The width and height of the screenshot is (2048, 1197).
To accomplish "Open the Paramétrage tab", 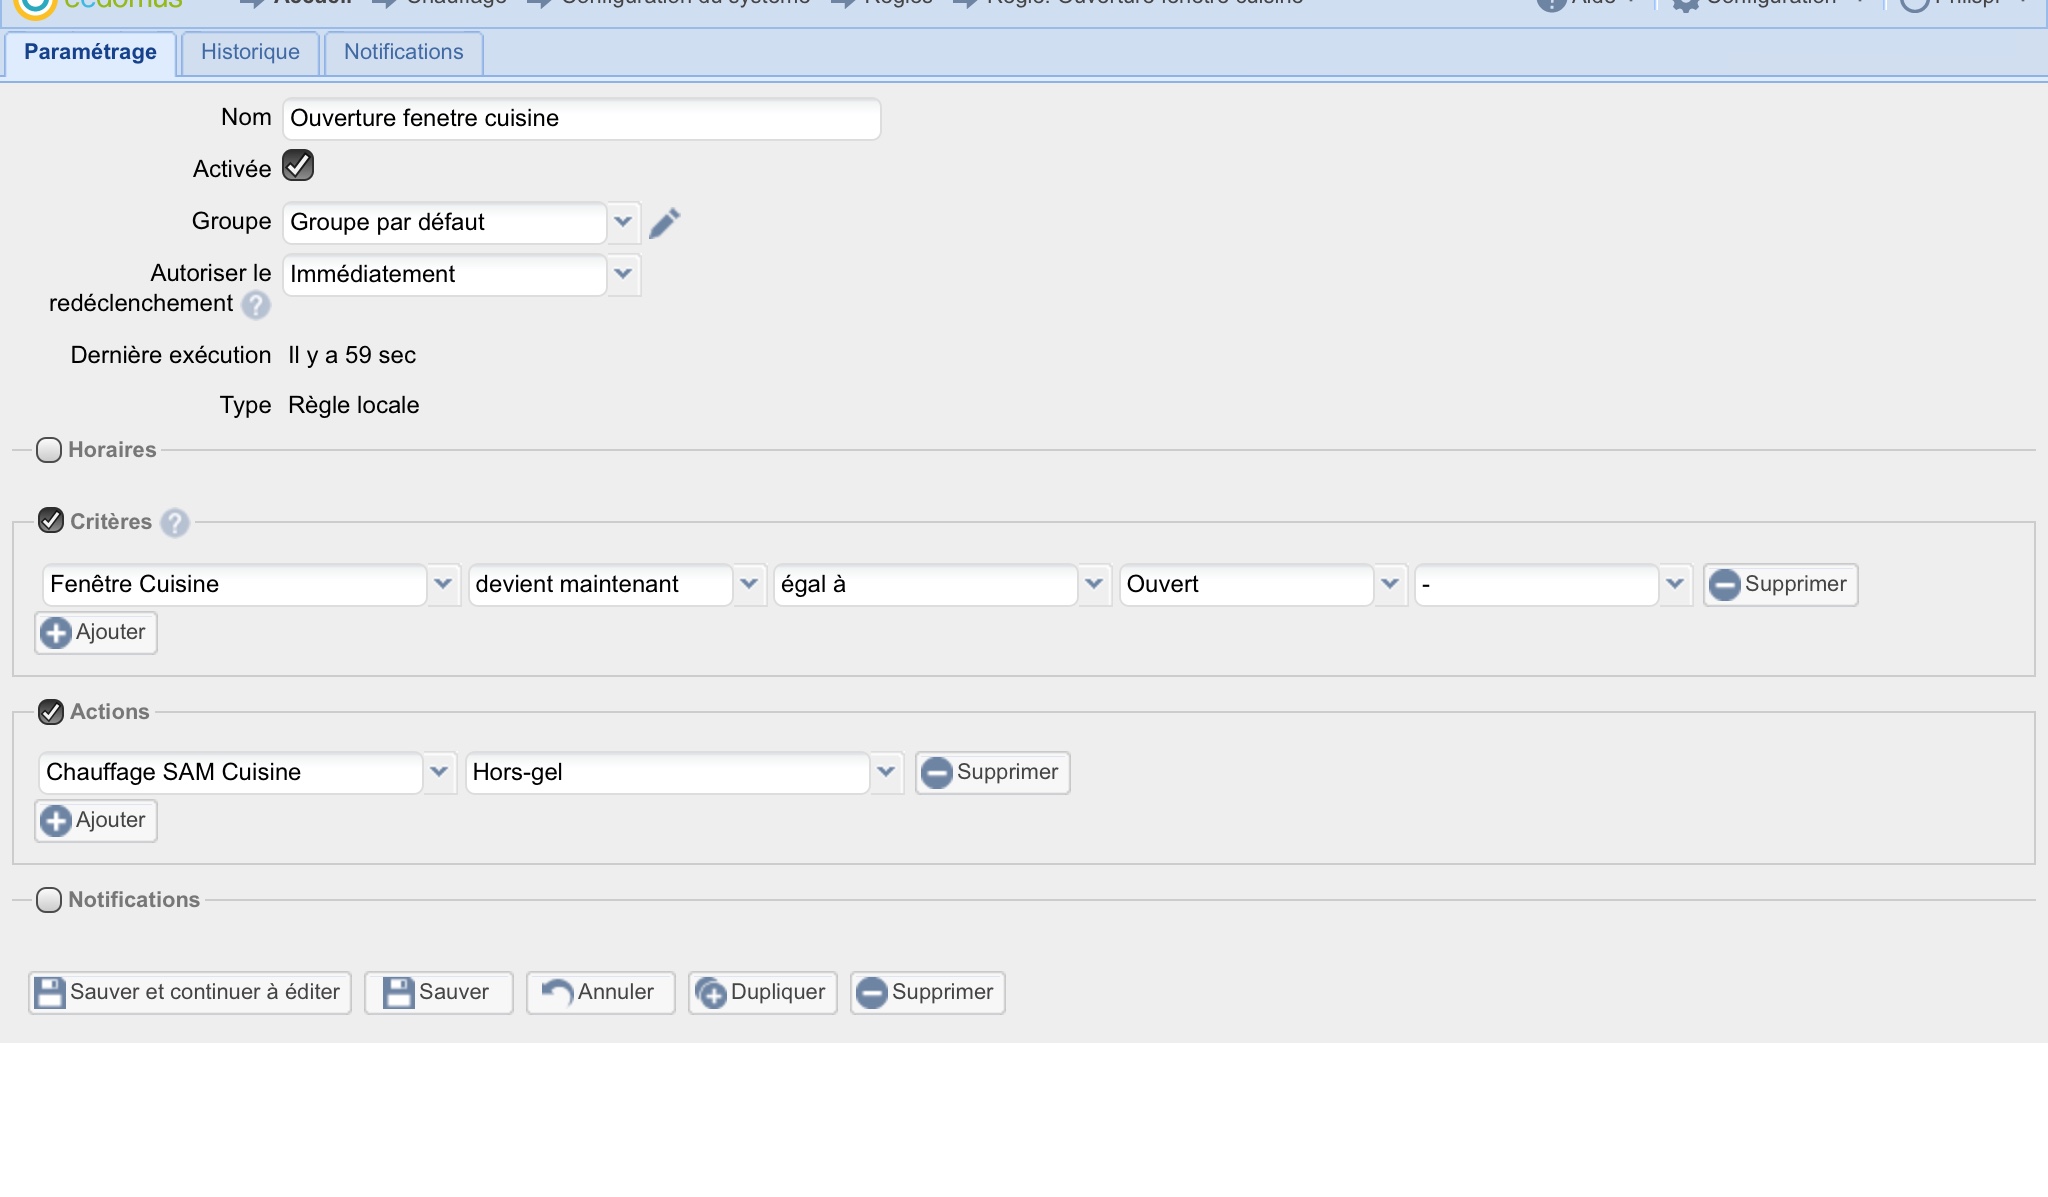I will pyautogui.click(x=90, y=53).
